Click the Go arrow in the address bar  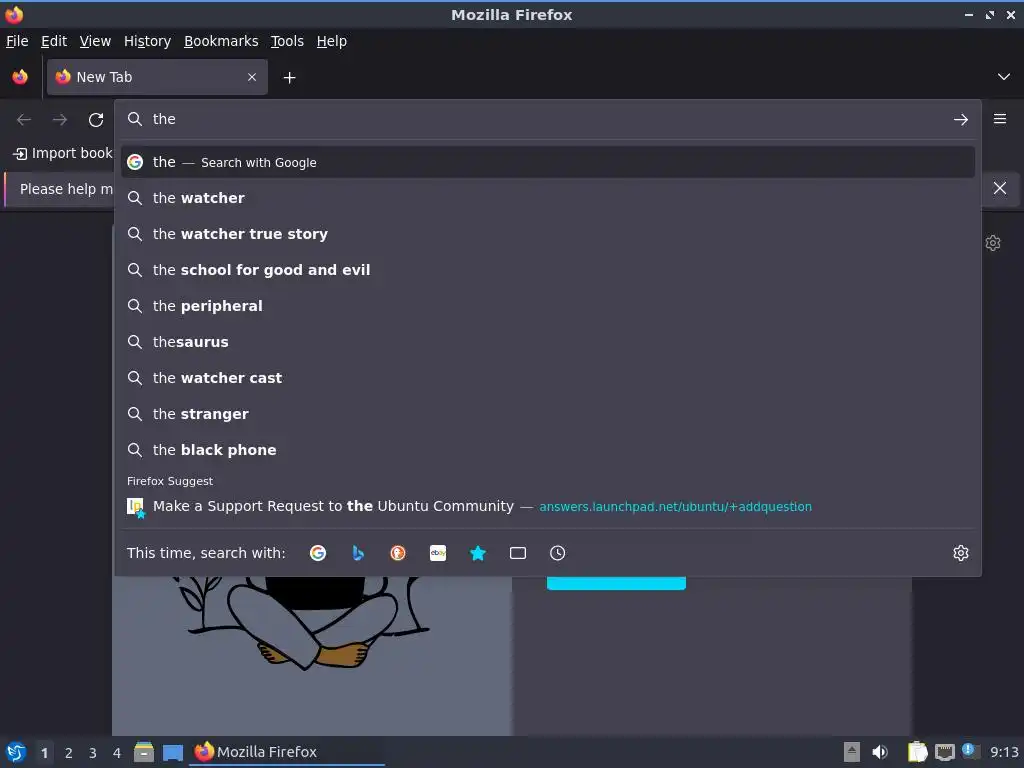tap(961, 120)
